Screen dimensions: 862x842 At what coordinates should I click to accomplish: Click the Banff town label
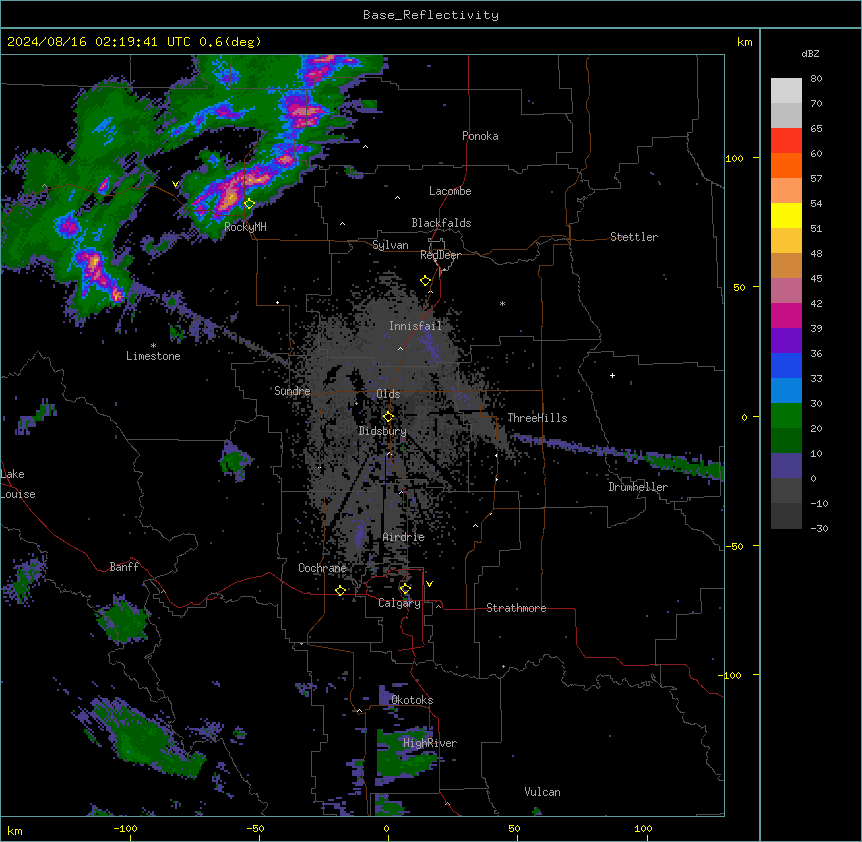124,567
